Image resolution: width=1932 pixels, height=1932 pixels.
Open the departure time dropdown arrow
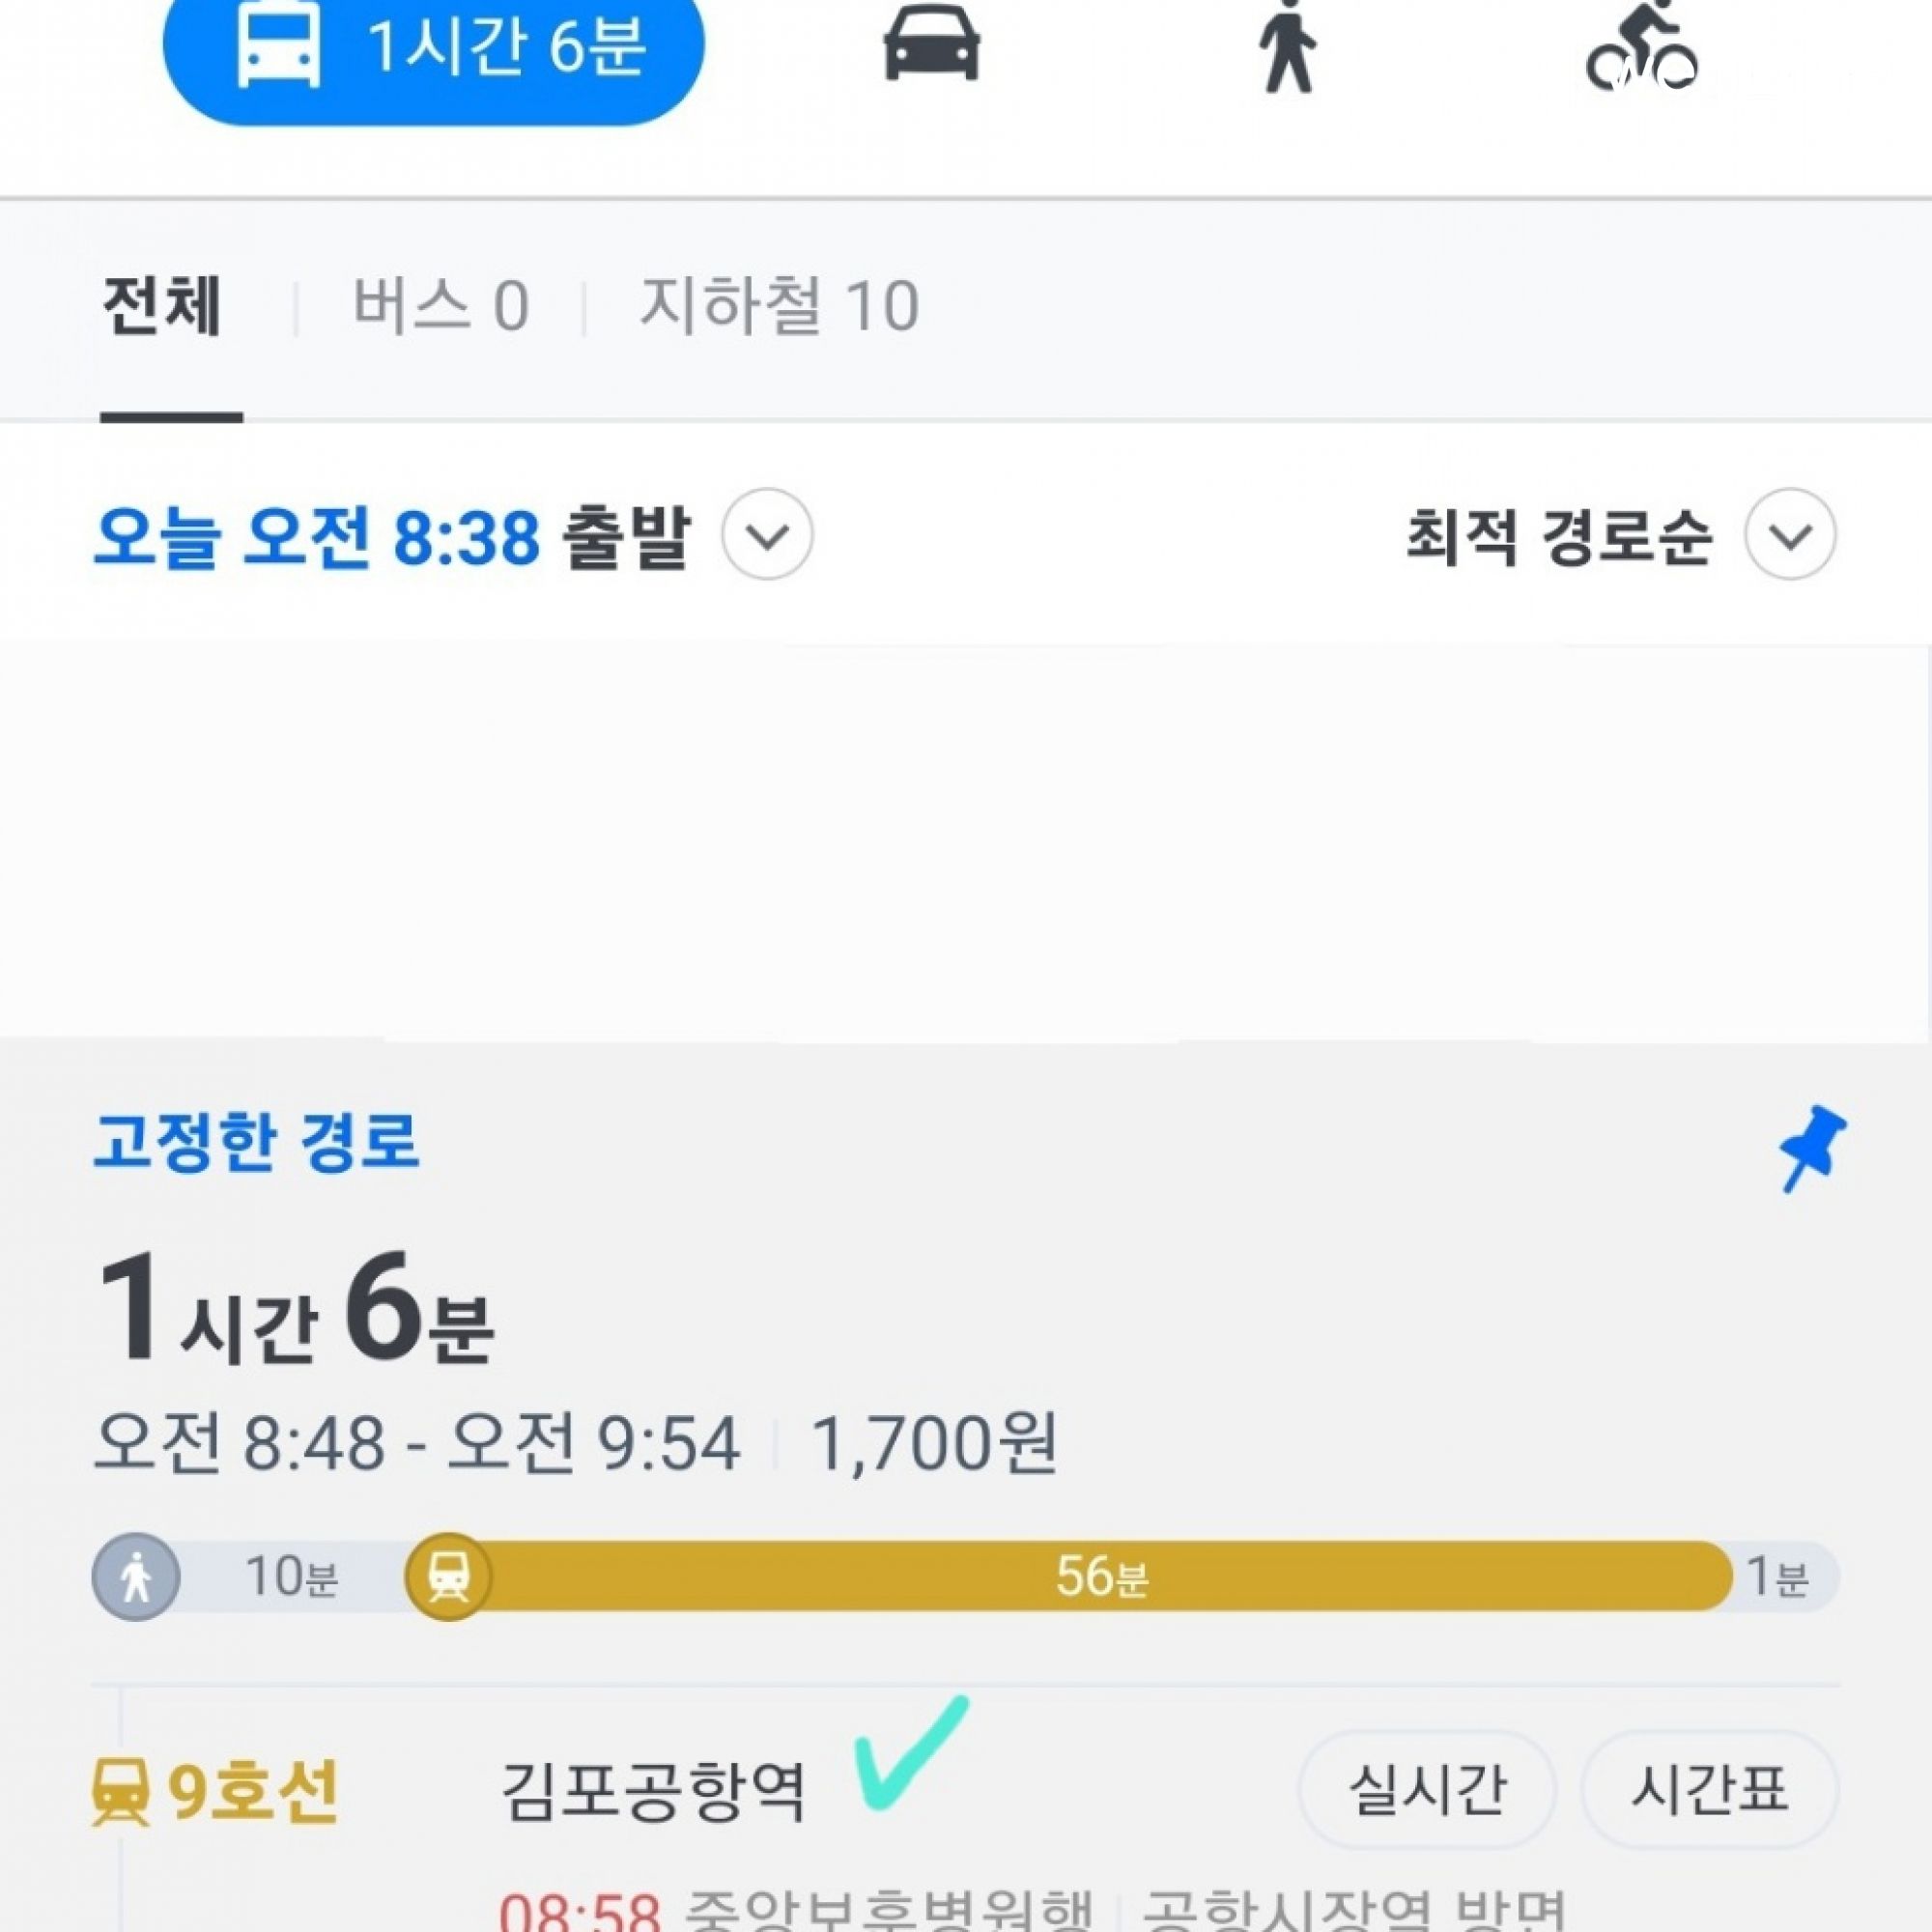pos(767,535)
